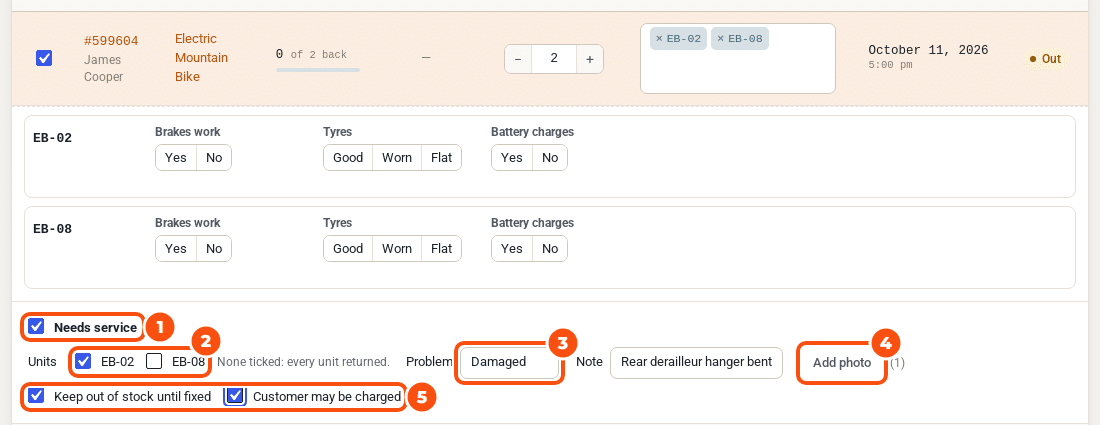Click the date October 11, 2026

(x=928, y=50)
